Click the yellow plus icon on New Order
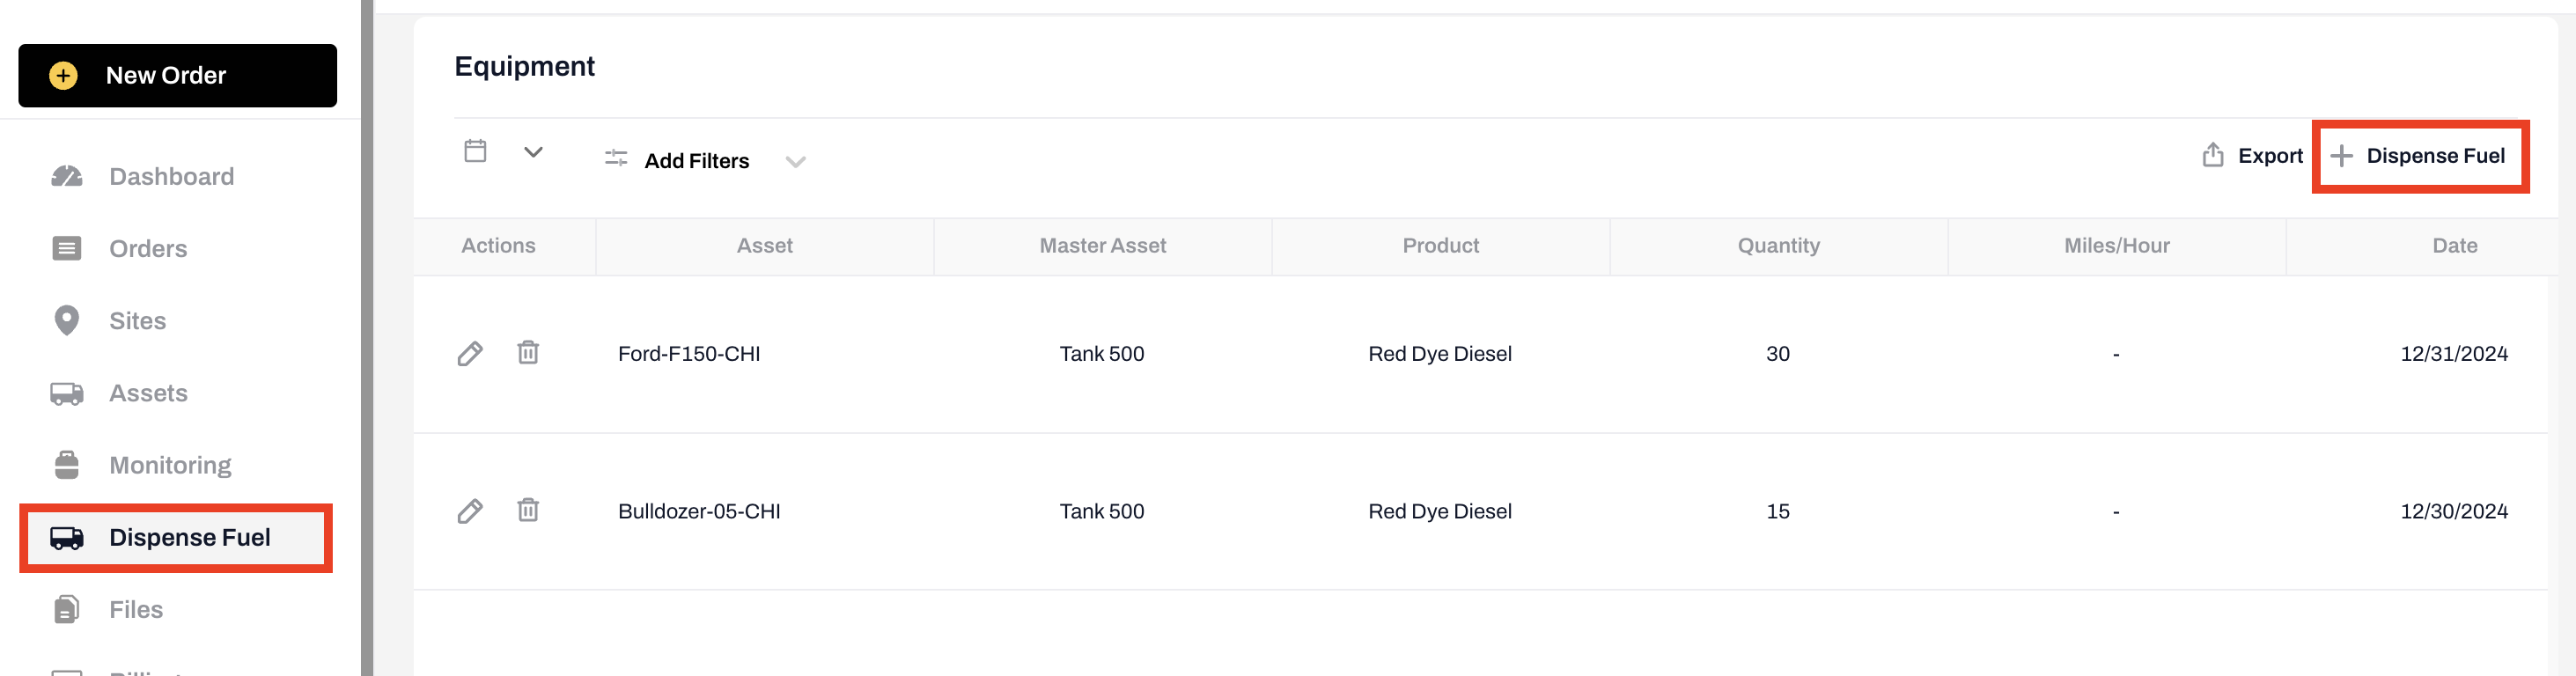 click(x=63, y=76)
